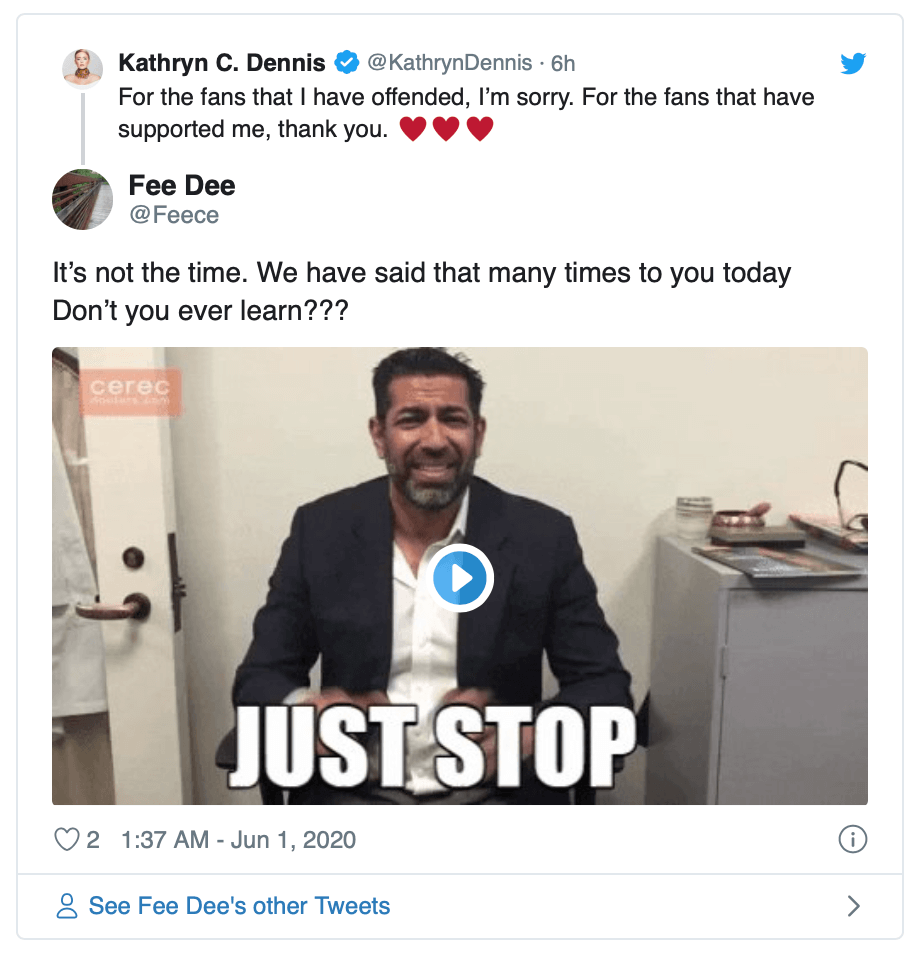
Task: Visit the @KathrynDennis handle
Action: pos(450,63)
